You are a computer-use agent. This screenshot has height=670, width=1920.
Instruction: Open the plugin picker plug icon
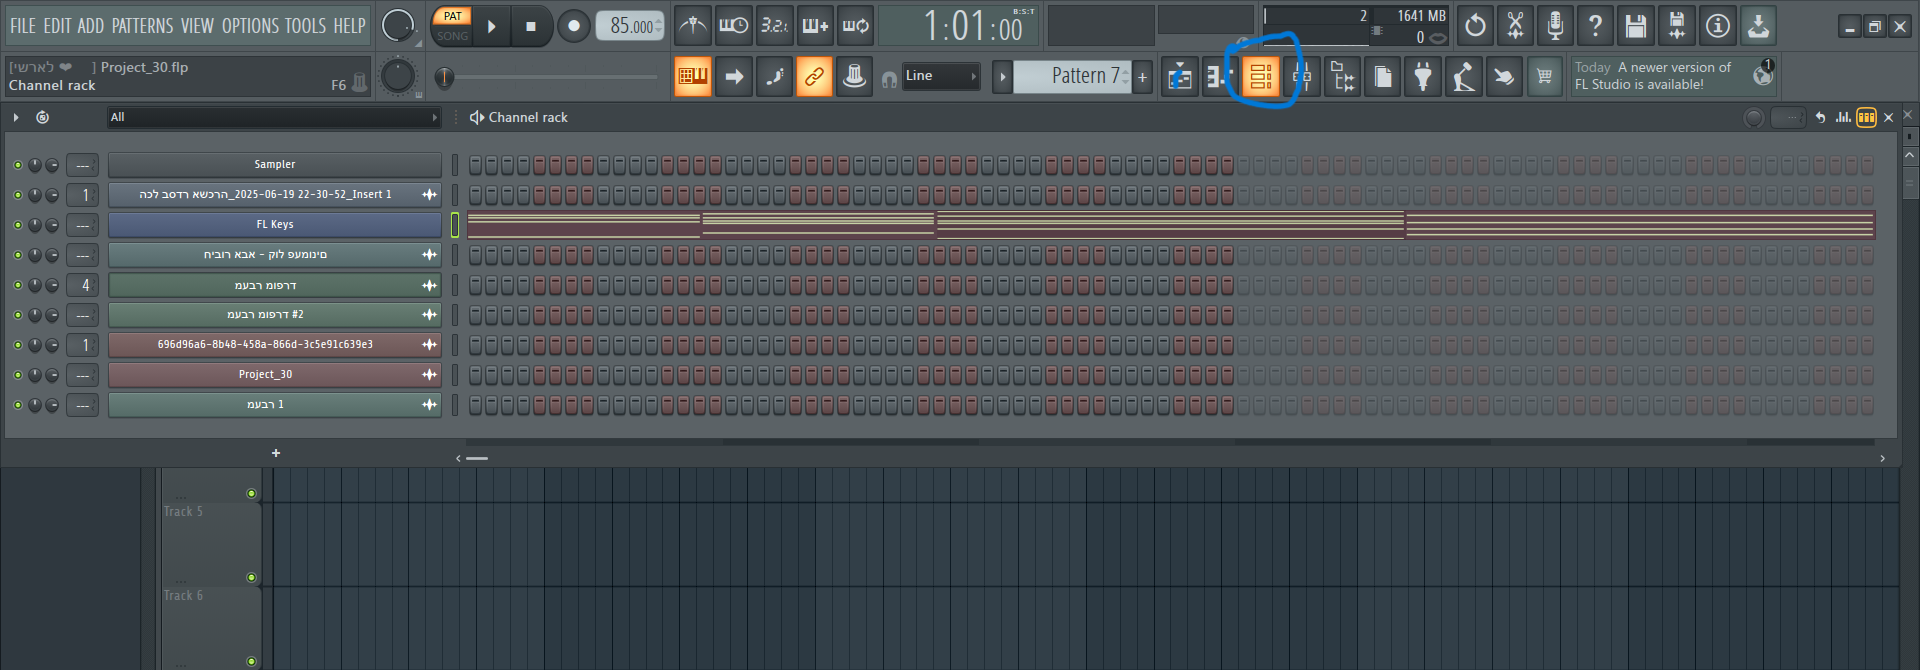(1423, 77)
